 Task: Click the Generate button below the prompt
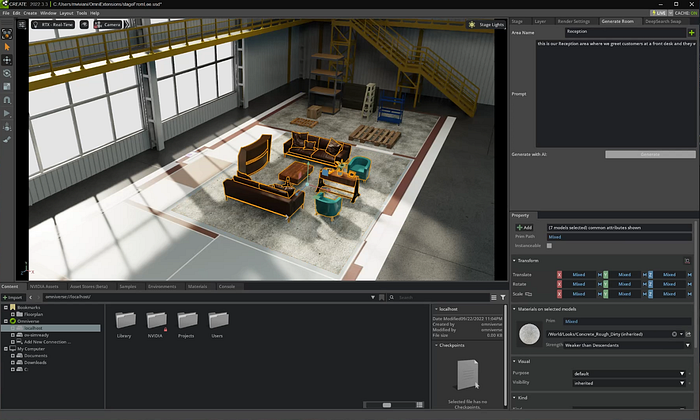pyautogui.click(x=650, y=154)
